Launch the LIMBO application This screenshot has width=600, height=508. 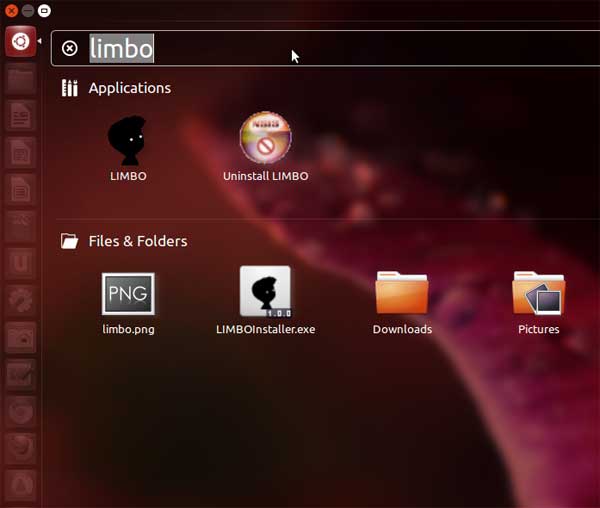pyautogui.click(x=128, y=148)
